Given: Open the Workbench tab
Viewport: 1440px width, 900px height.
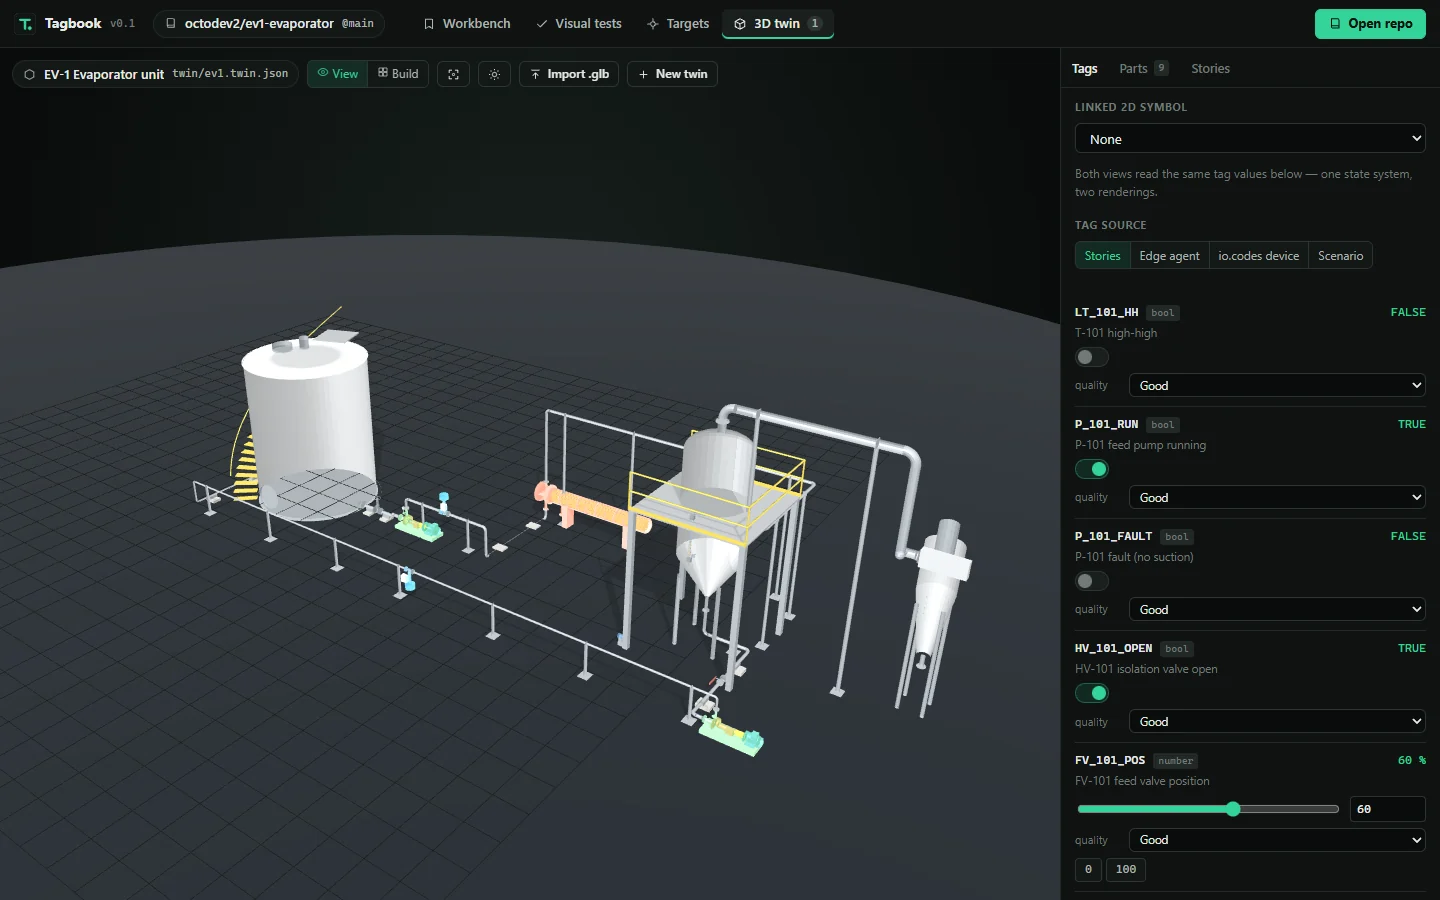Looking at the screenshot, I should point(466,24).
